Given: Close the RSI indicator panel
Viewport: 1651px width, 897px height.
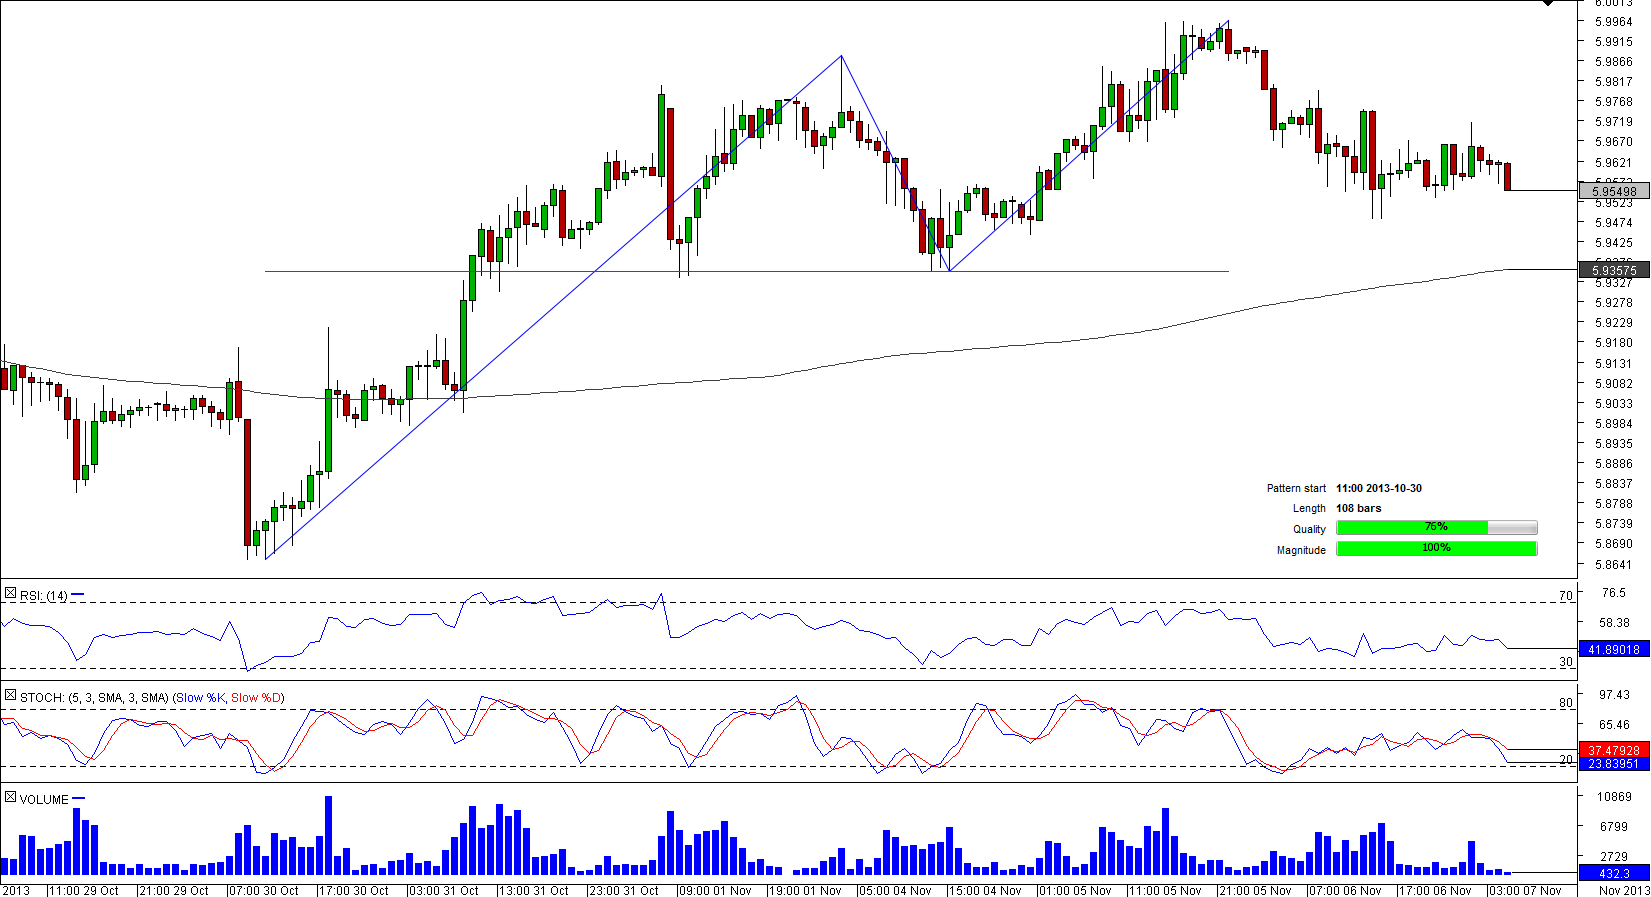Looking at the screenshot, I should coord(10,594).
